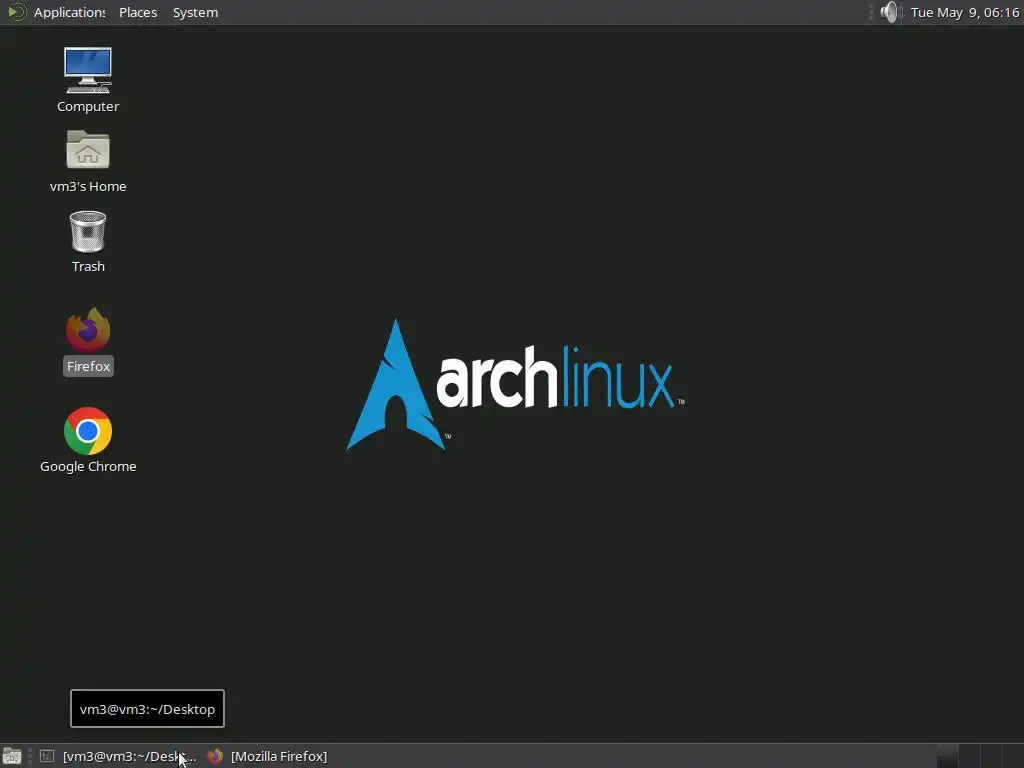1024x768 pixels.
Task: Open the System menu
Action: pos(195,12)
